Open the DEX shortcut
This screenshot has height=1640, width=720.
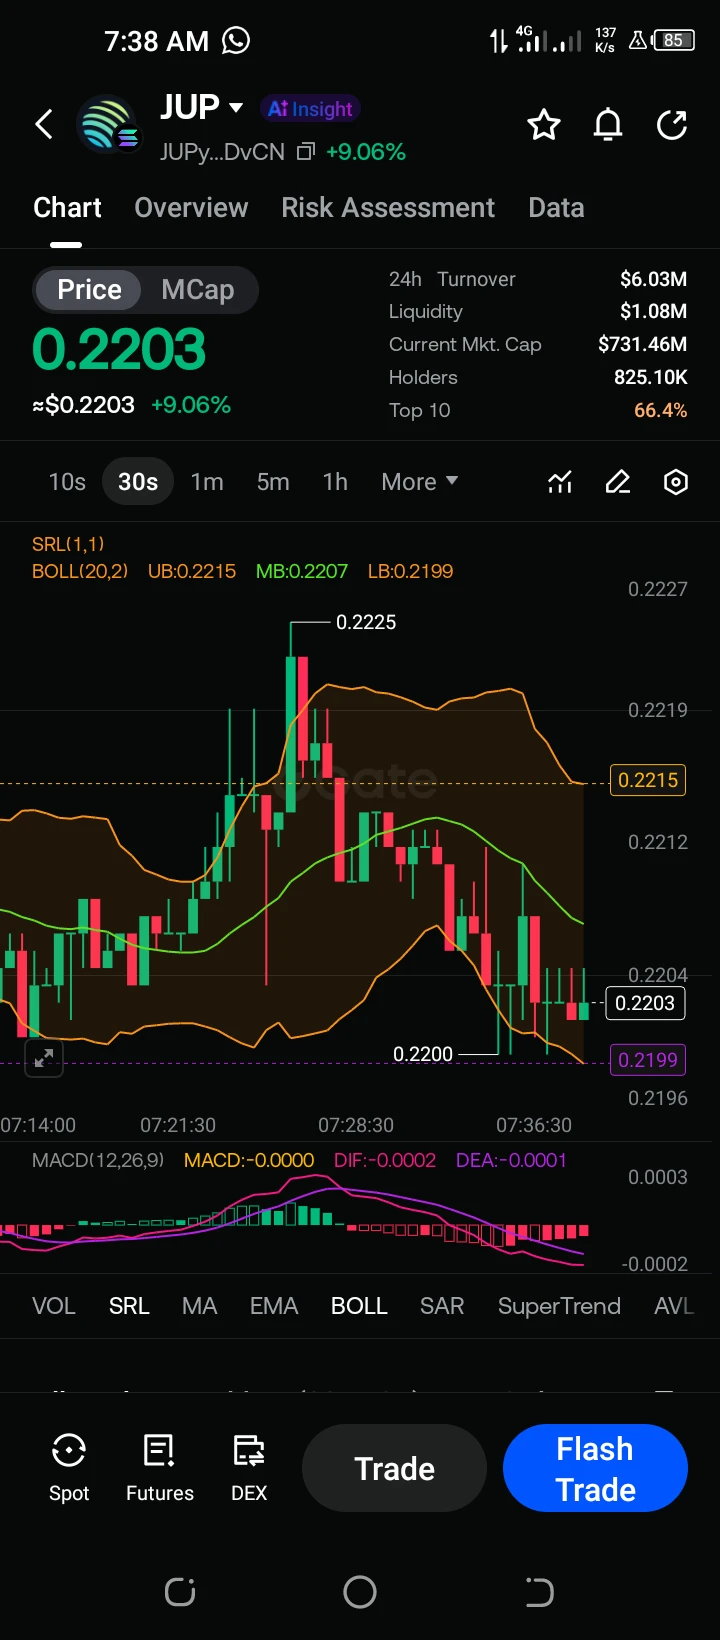[x=249, y=1467]
